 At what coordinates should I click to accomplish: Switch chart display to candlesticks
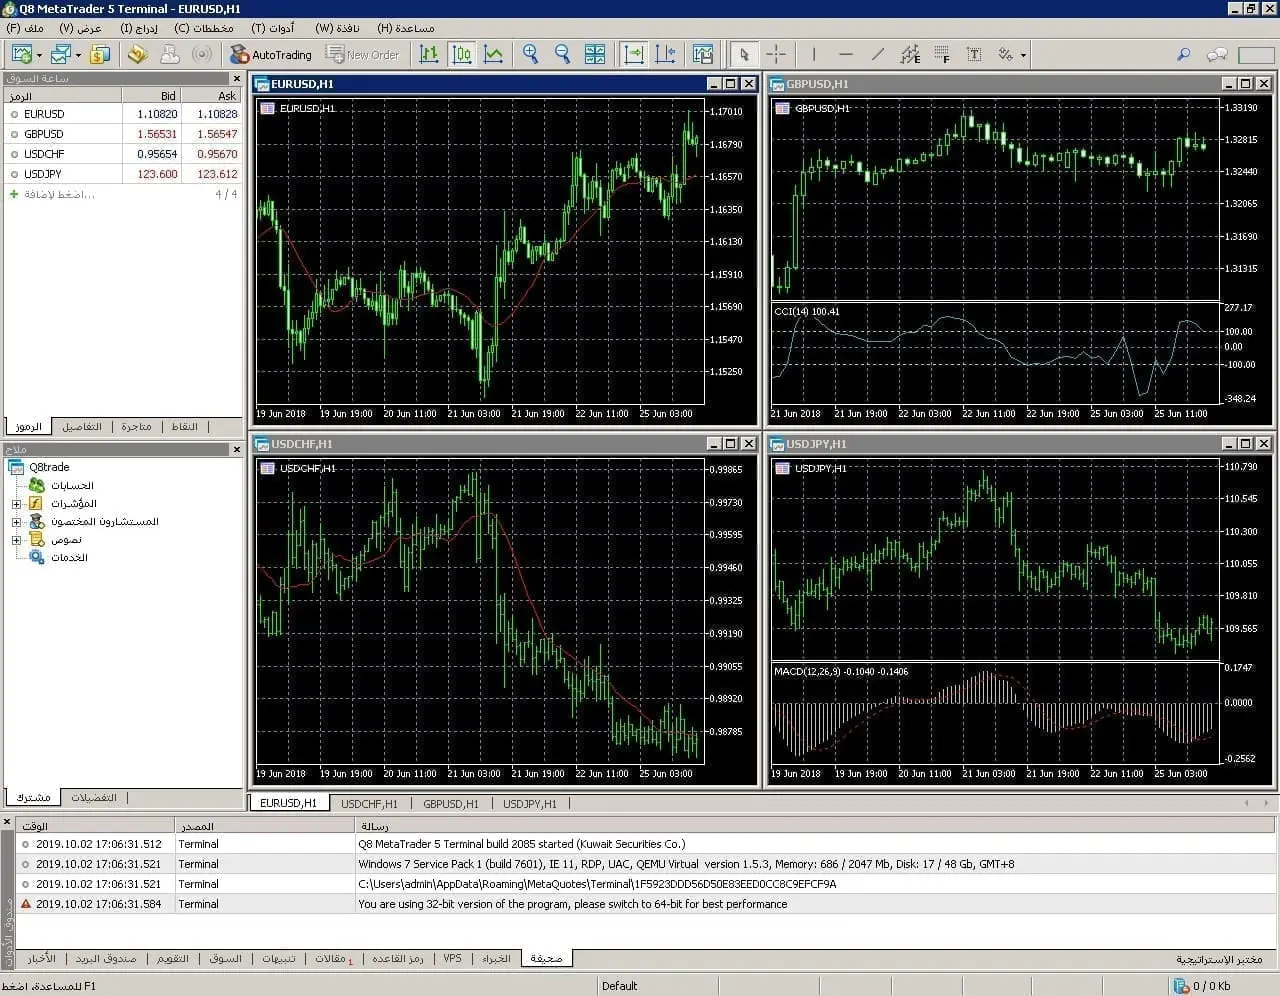[462, 54]
